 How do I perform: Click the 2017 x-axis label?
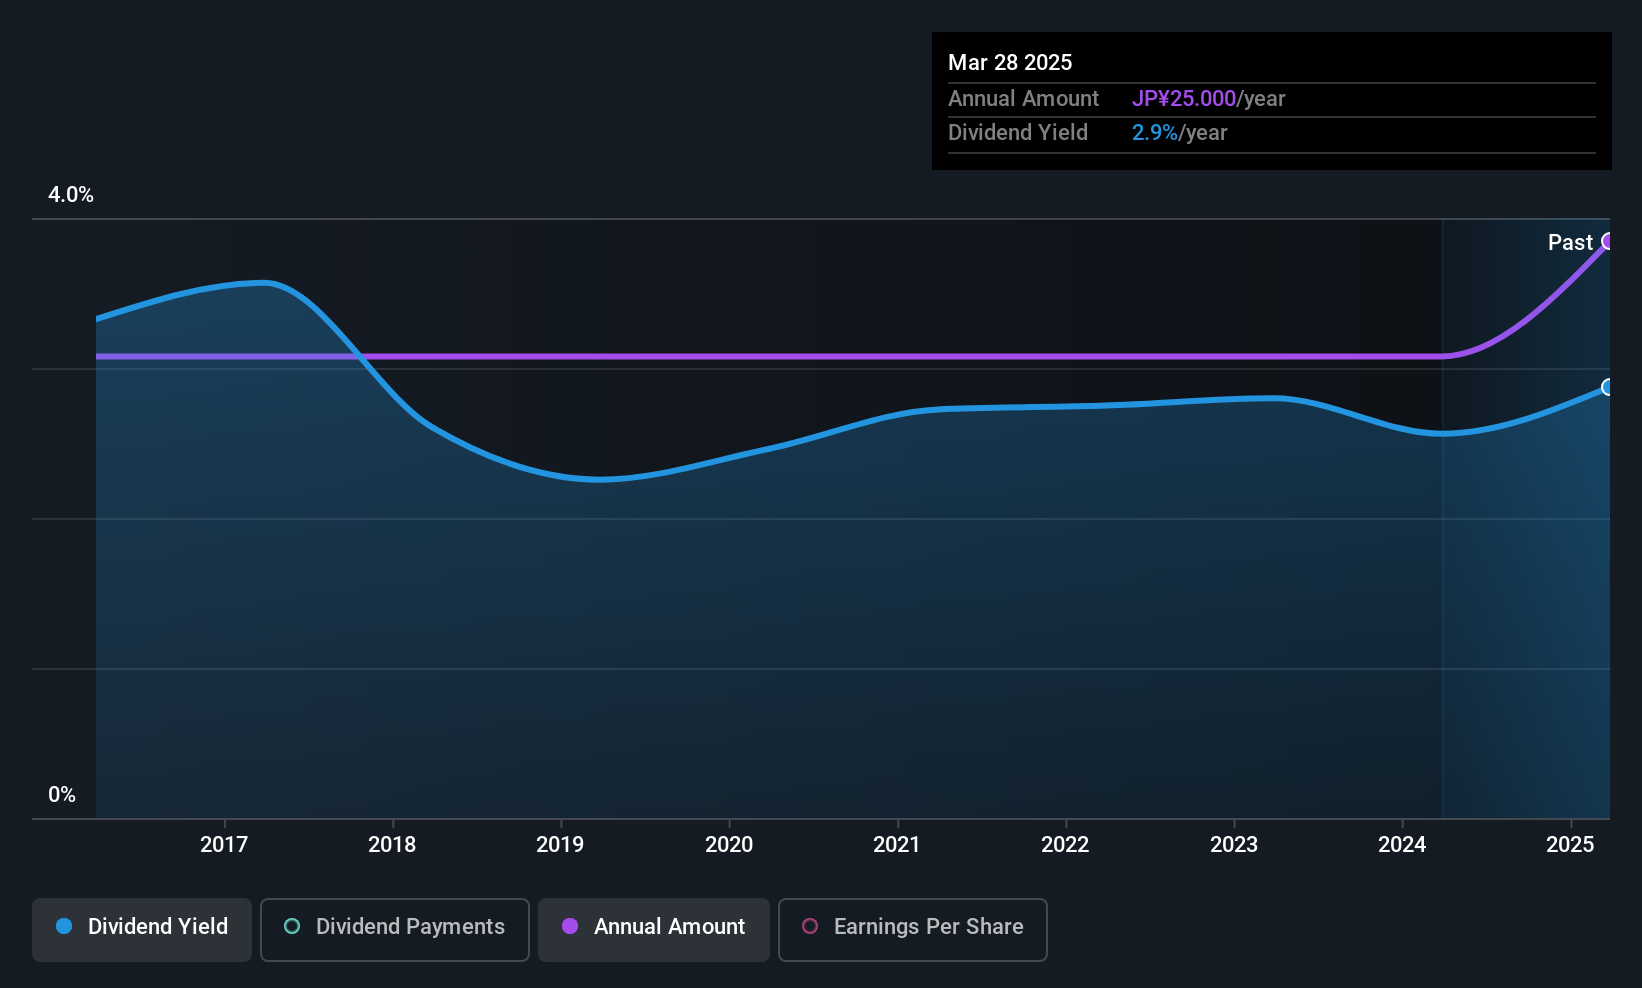(224, 844)
